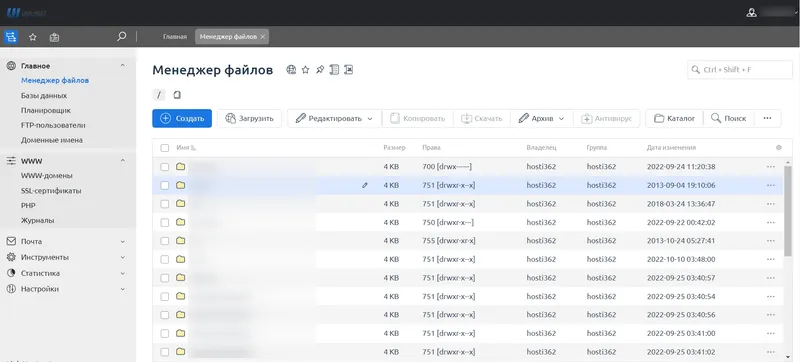Viewport: 800px width, 362px height.
Task: Open column settings gear icon in table header
Action: coord(779,148)
